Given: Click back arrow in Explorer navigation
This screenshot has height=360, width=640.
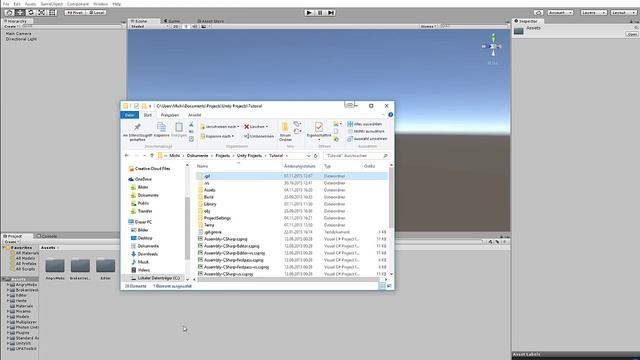Looking at the screenshot, I should (x=127, y=156).
